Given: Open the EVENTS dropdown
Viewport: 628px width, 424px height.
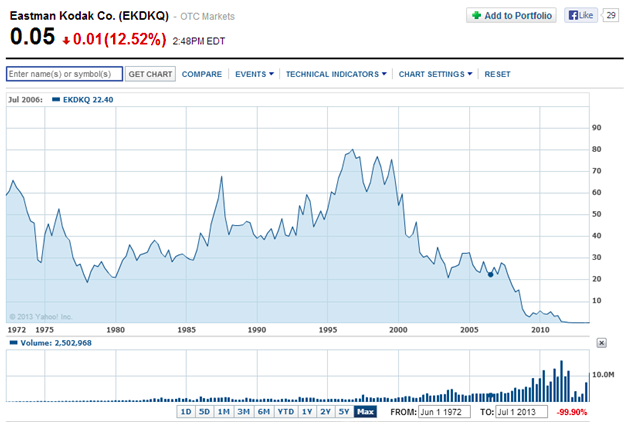Looking at the screenshot, I should [254, 74].
